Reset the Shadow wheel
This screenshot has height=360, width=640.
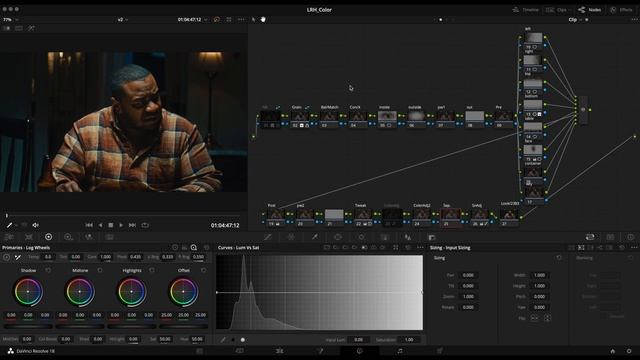coord(48,270)
